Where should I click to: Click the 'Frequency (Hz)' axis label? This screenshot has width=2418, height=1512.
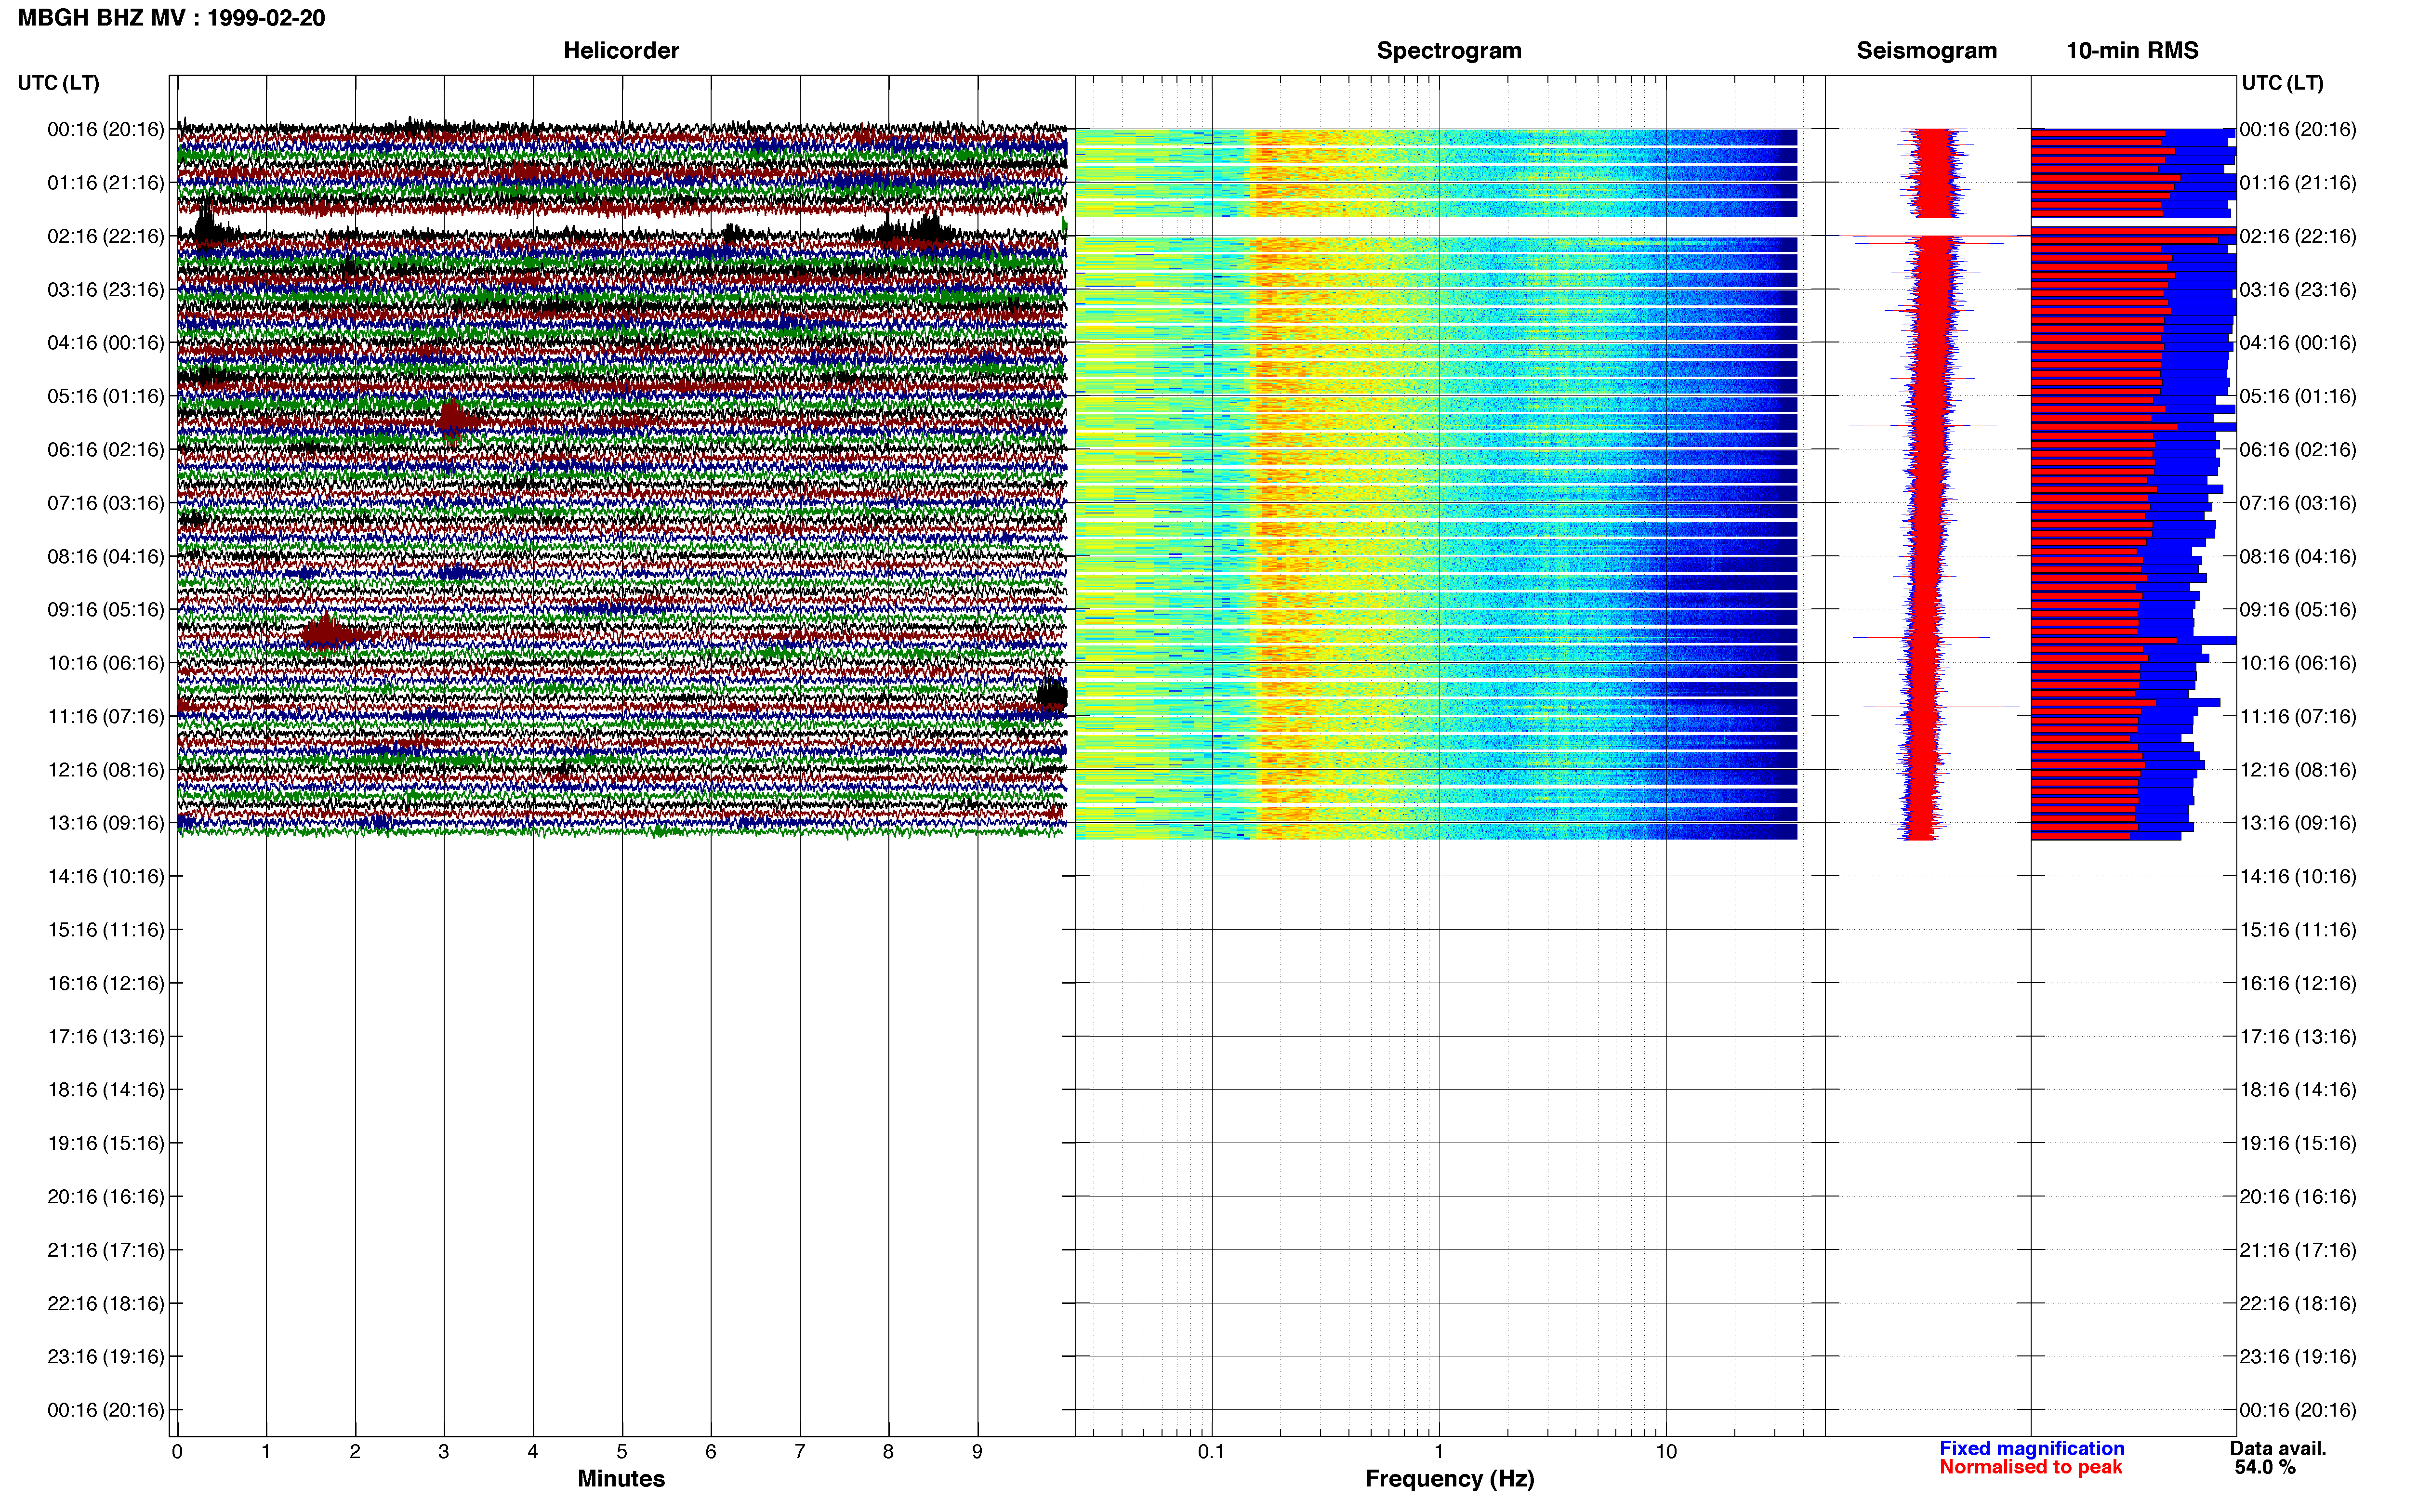1449,1478
